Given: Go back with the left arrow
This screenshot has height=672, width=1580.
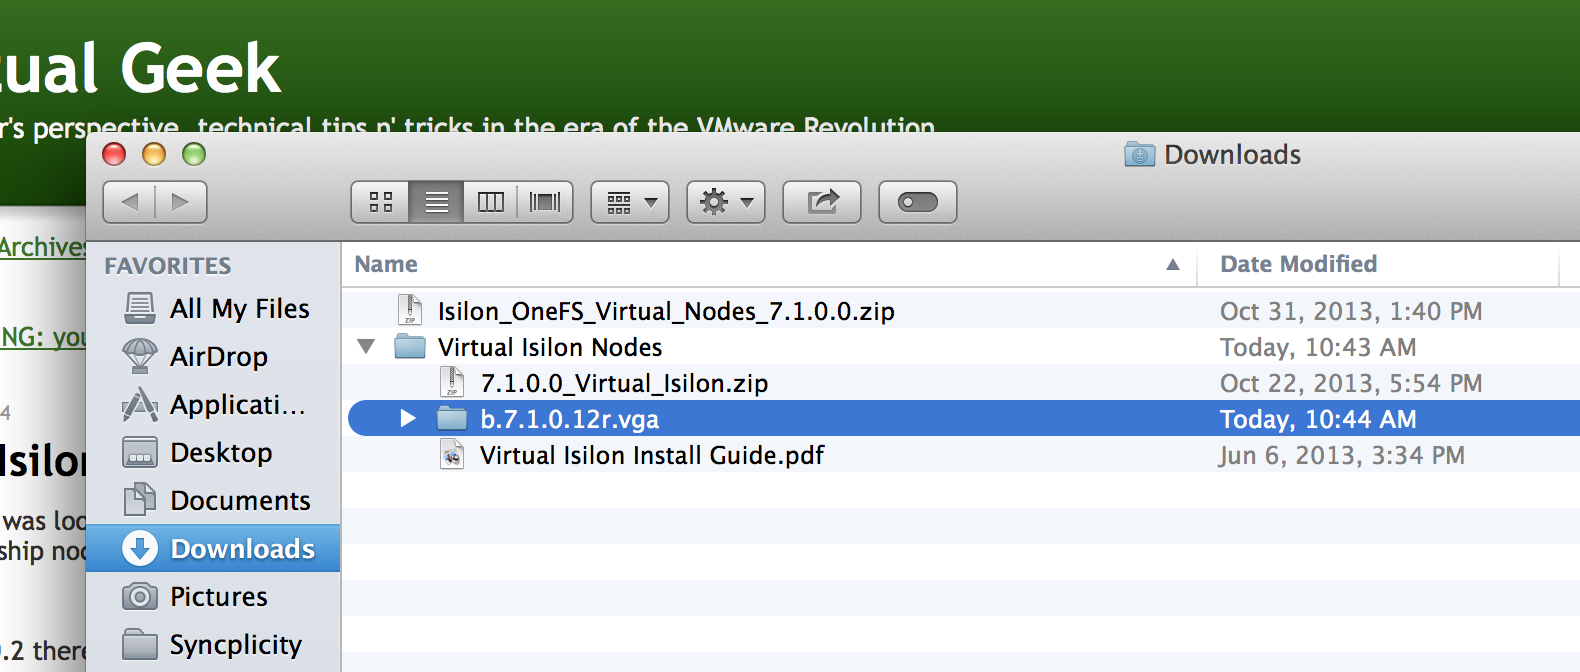Looking at the screenshot, I should point(130,202).
